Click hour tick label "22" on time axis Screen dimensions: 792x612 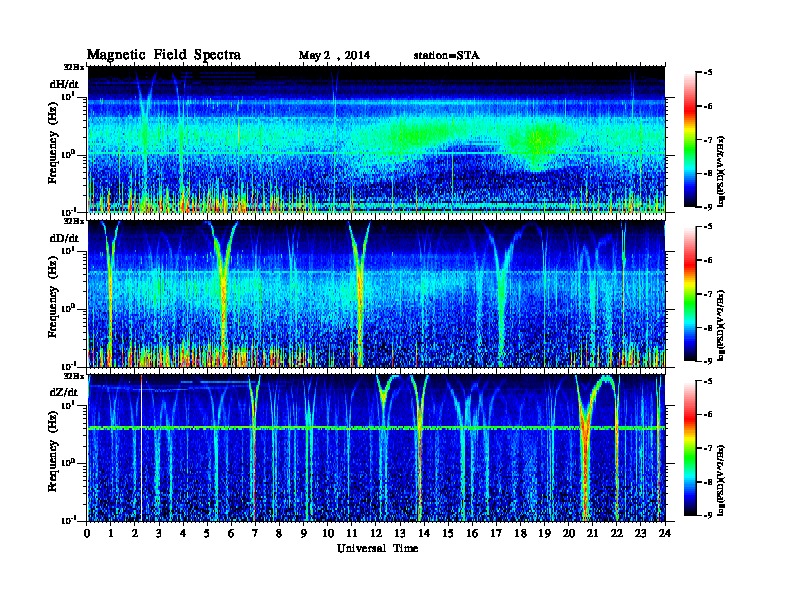point(617,534)
